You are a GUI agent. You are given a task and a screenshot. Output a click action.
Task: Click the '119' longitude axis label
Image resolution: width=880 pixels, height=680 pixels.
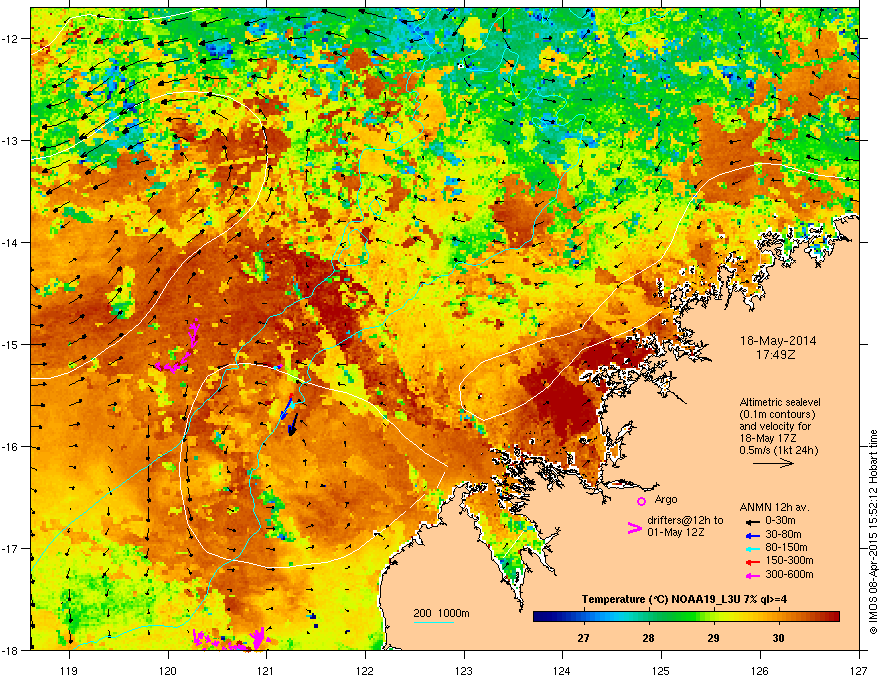click(69, 670)
